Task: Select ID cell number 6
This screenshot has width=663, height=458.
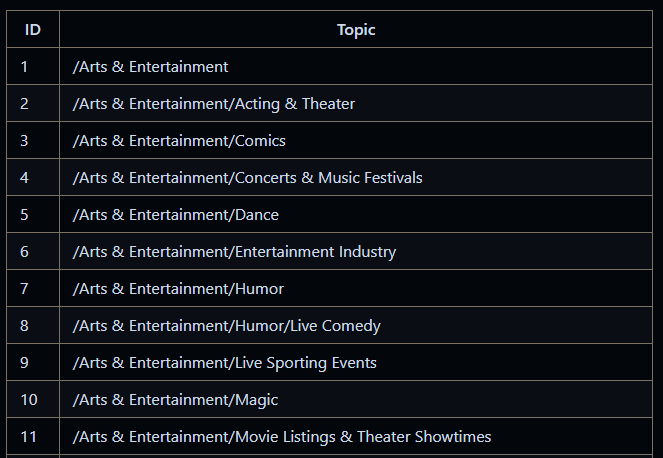Action: (x=25, y=252)
